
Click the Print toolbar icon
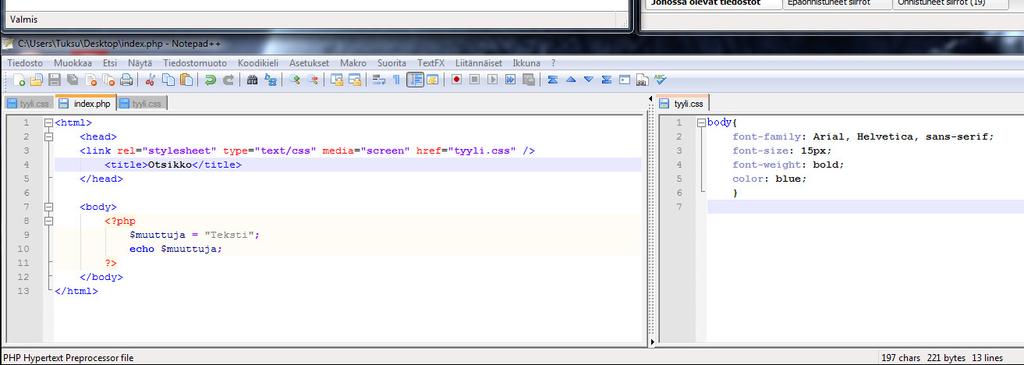[x=126, y=80]
